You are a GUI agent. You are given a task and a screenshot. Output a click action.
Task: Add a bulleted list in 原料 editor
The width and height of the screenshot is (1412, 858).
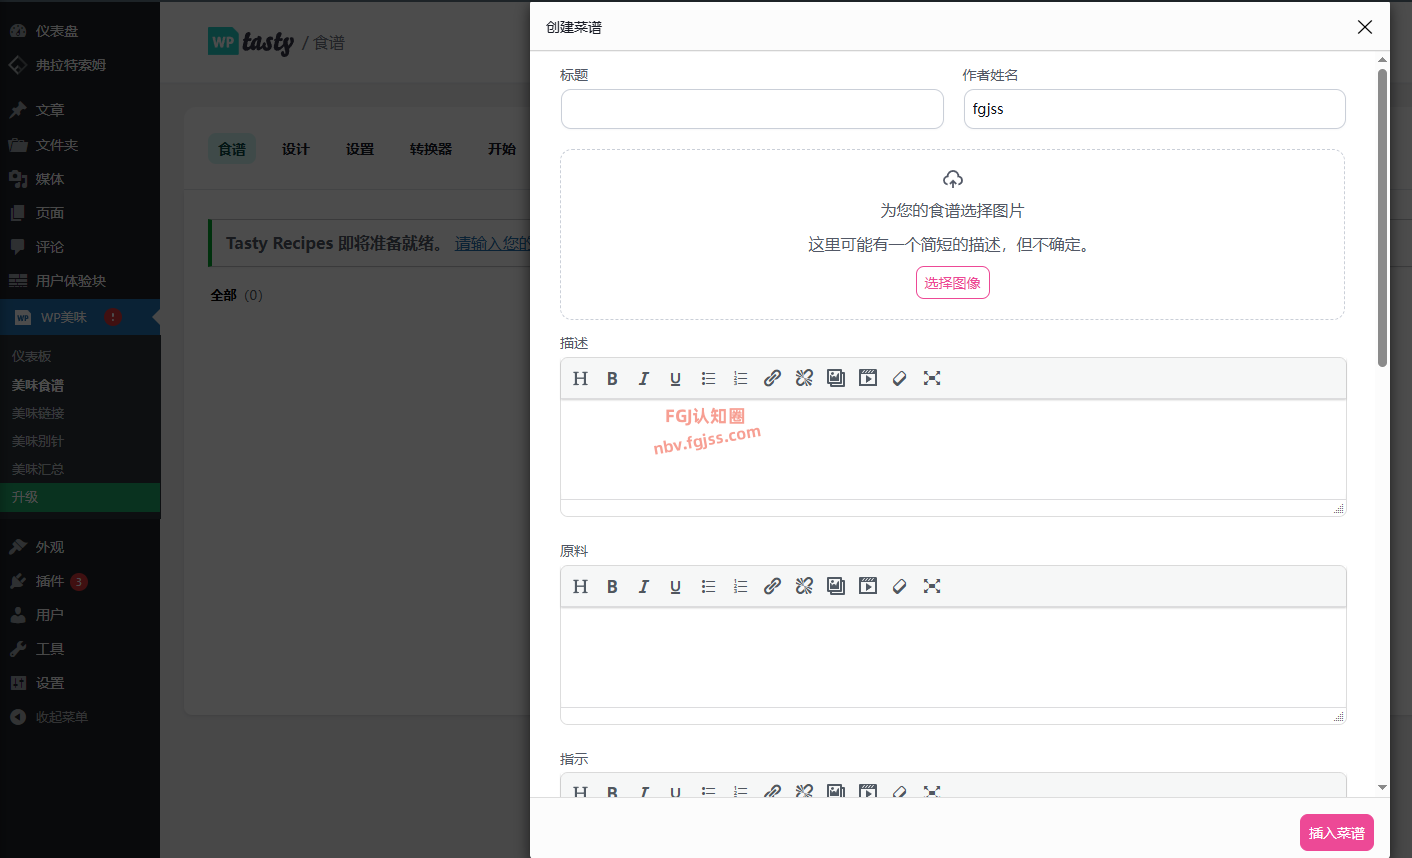(x=708, y=586)
